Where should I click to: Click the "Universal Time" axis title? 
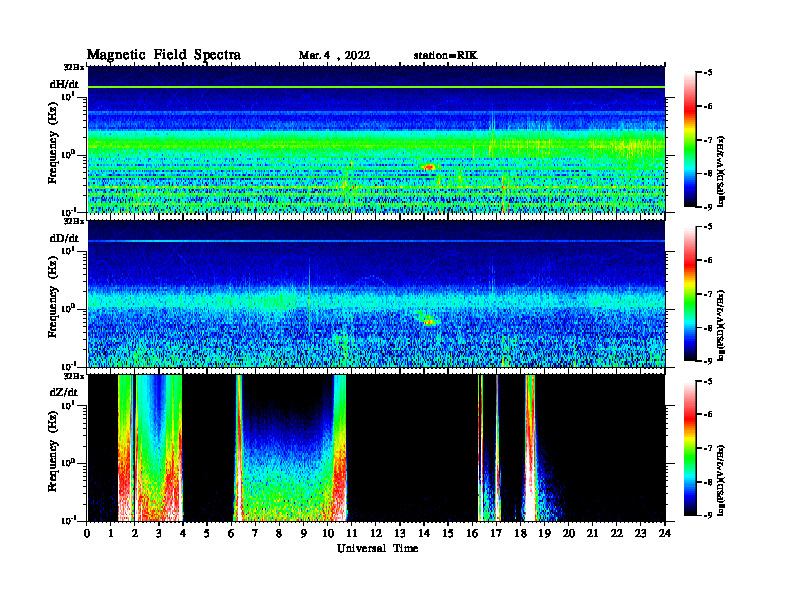377,548
